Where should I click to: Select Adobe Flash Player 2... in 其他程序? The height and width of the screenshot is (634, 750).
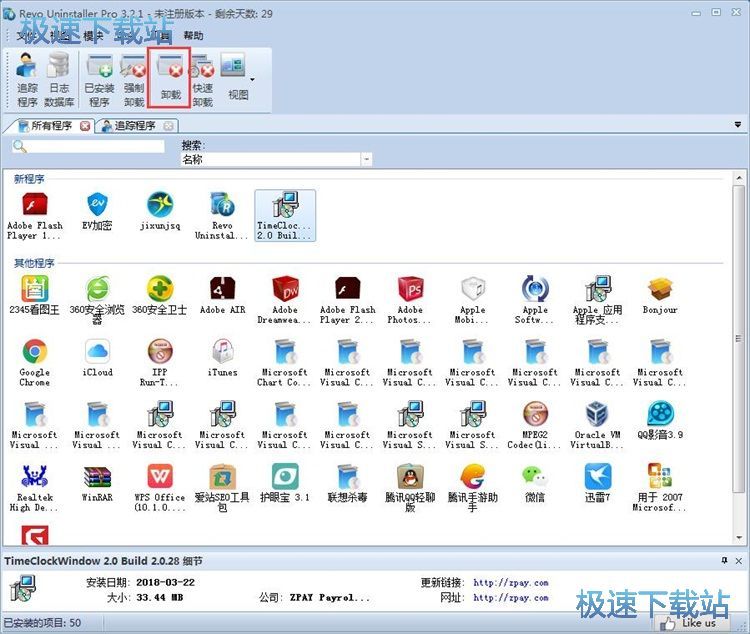click(348, 300)
